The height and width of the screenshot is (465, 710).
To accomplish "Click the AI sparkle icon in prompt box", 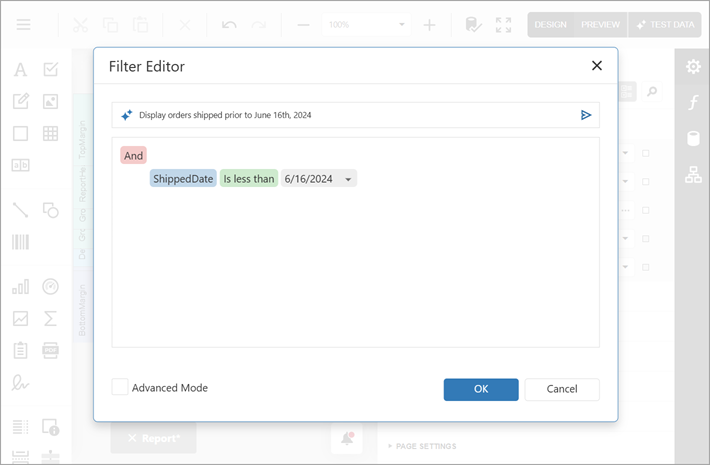I will point(127,115).
